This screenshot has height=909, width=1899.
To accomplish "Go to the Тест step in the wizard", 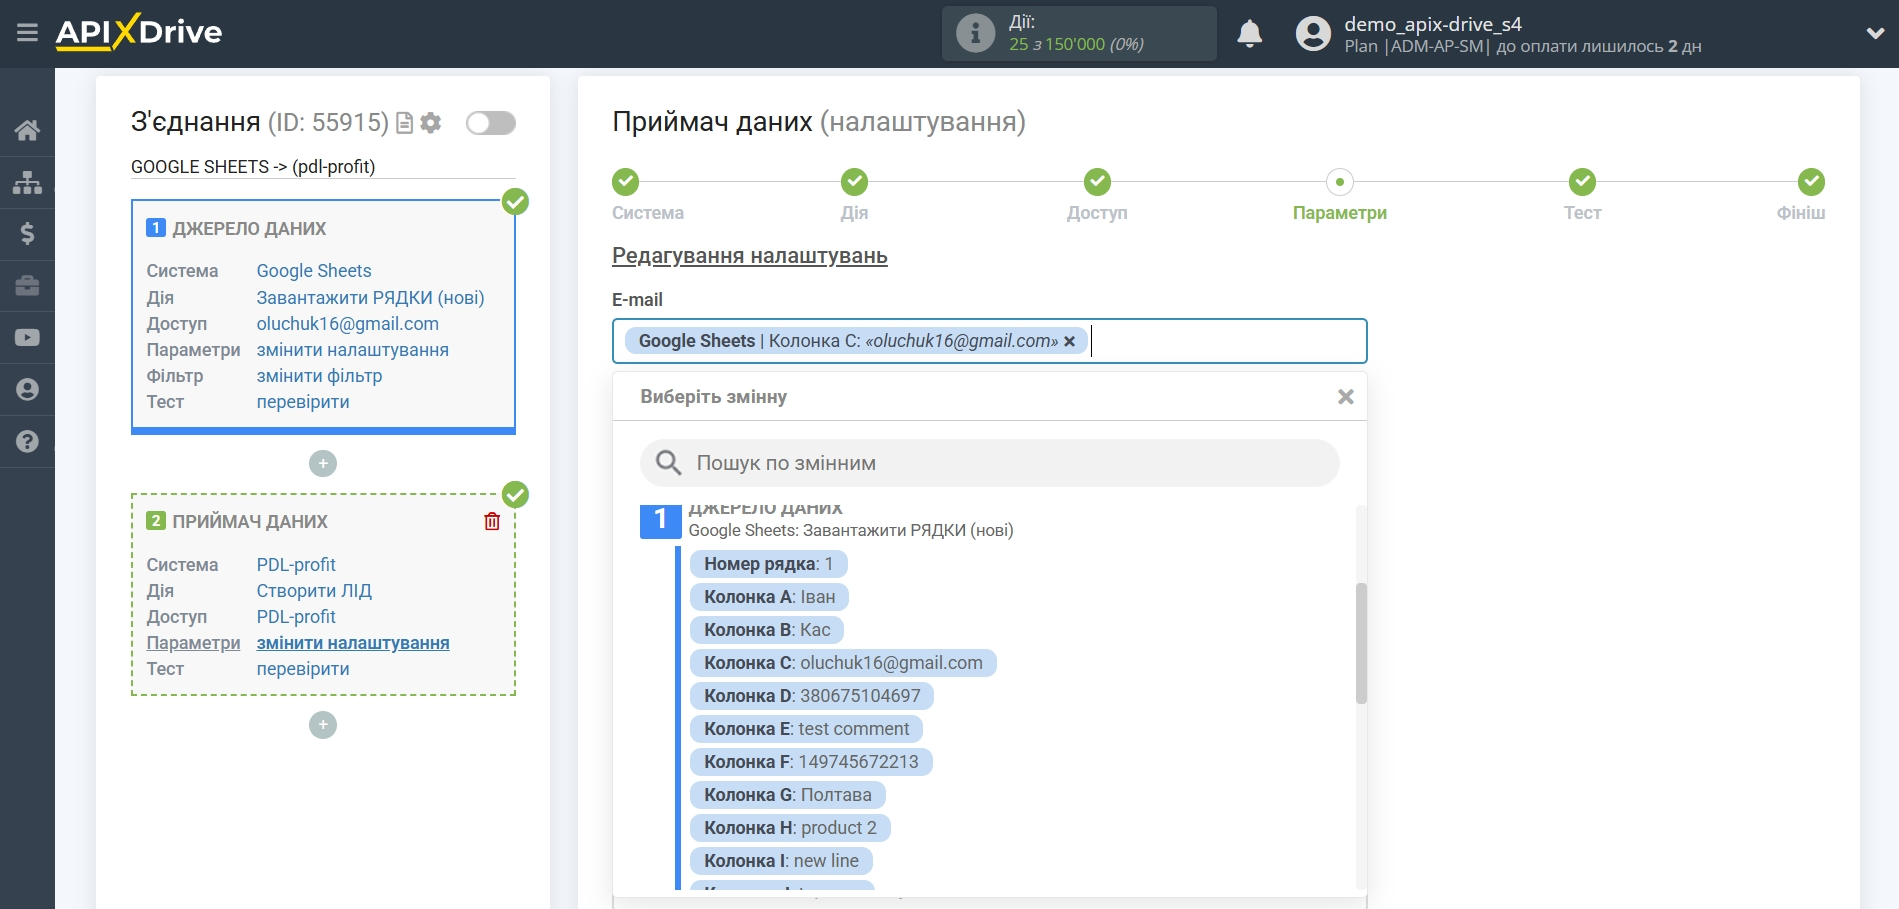I will (1582, 182).
